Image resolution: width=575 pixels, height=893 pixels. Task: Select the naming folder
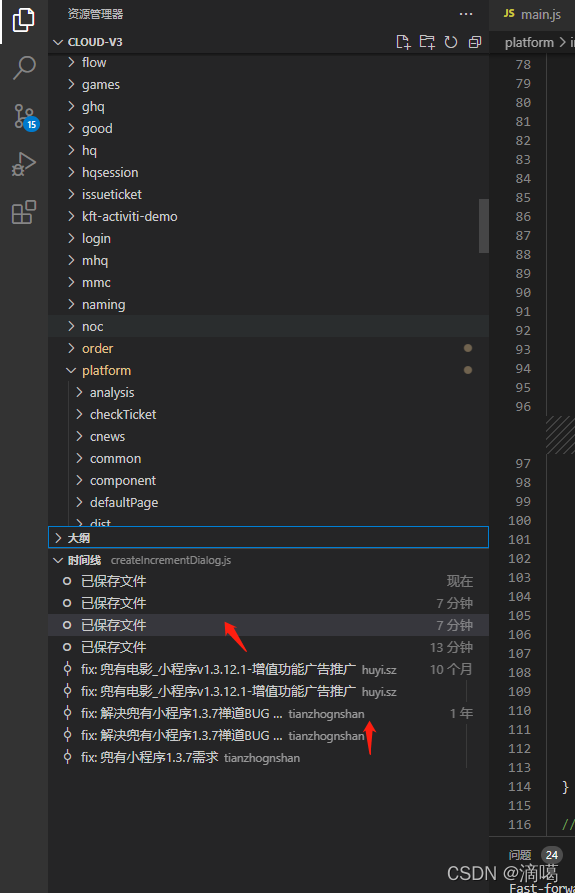coord(269,305)
